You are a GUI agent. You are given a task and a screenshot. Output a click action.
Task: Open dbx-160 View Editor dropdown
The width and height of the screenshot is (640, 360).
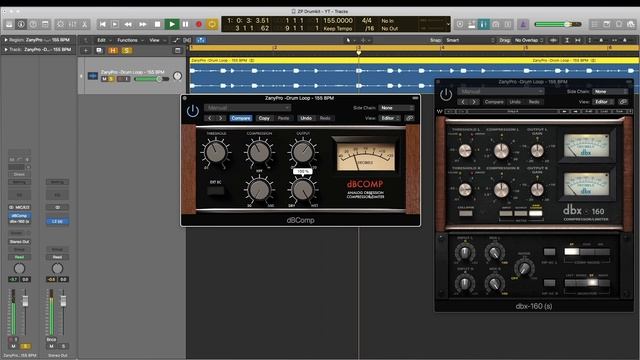[x=604, y=102]
